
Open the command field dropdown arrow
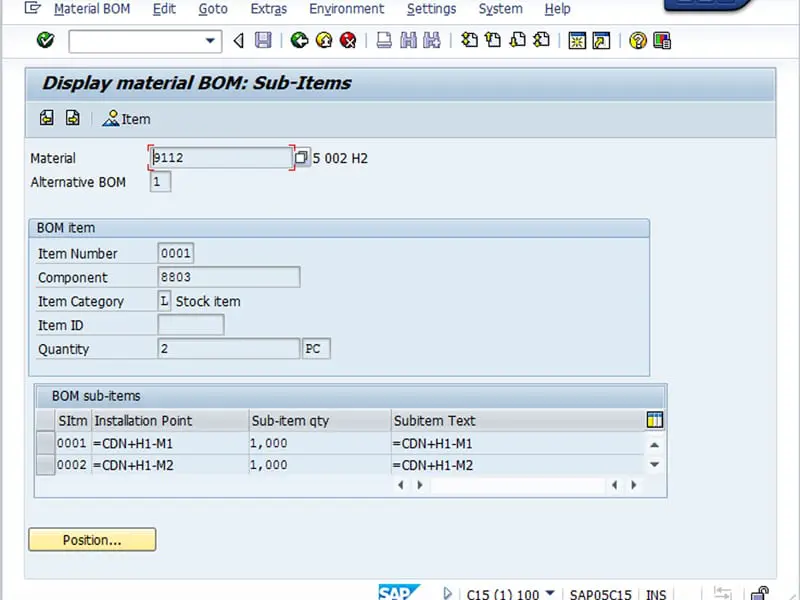[210, 42]
